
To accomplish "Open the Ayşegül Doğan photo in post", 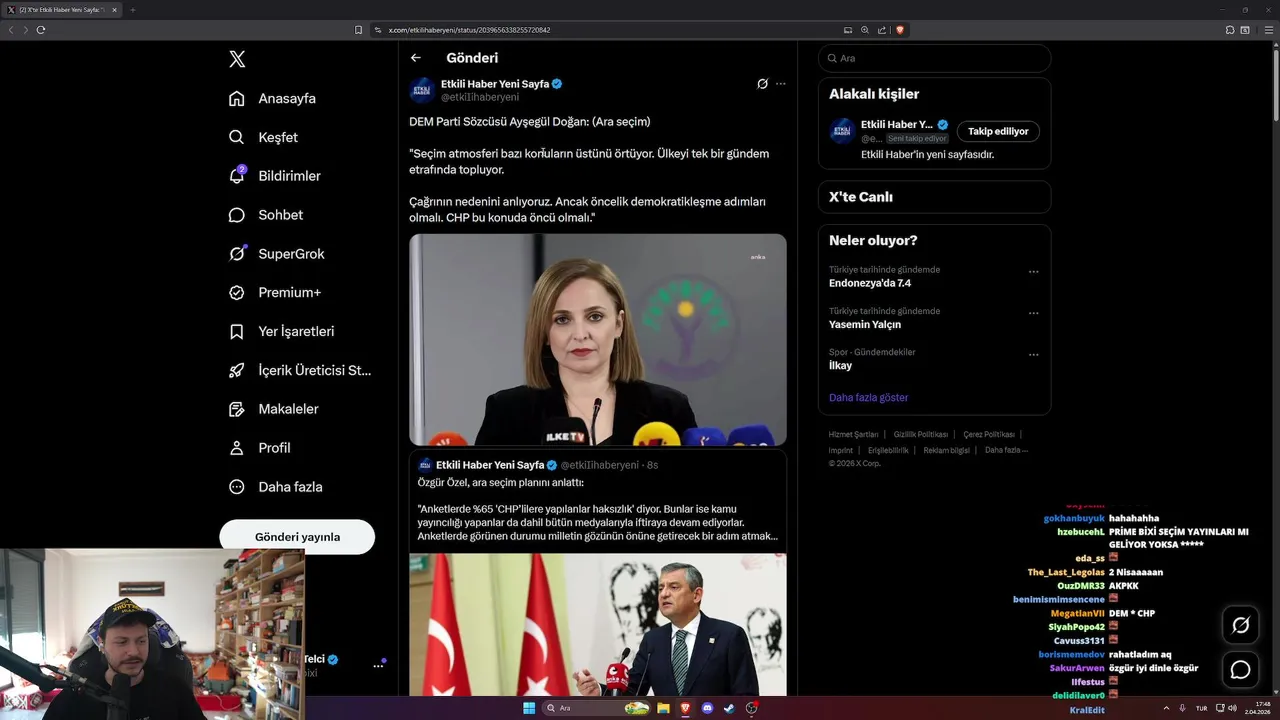I will 598,340.
